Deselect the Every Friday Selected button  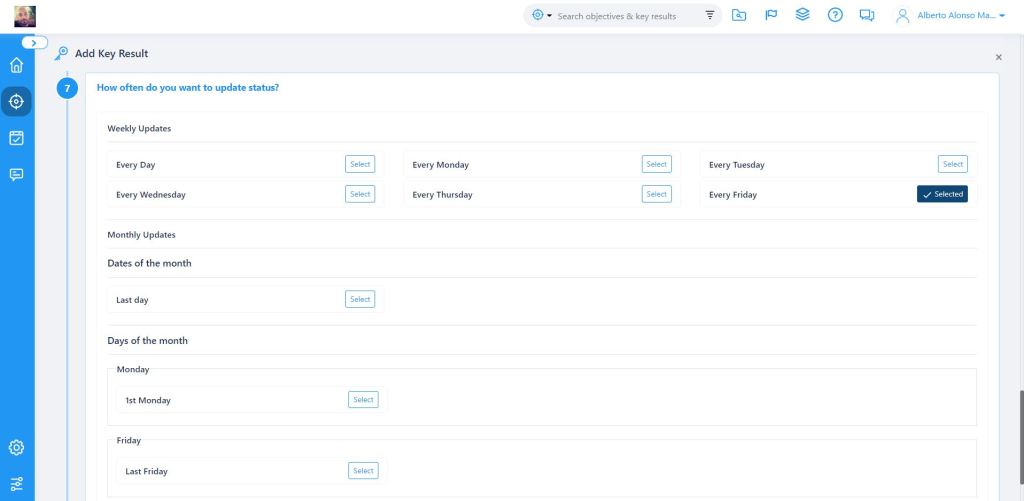[942, 194]
